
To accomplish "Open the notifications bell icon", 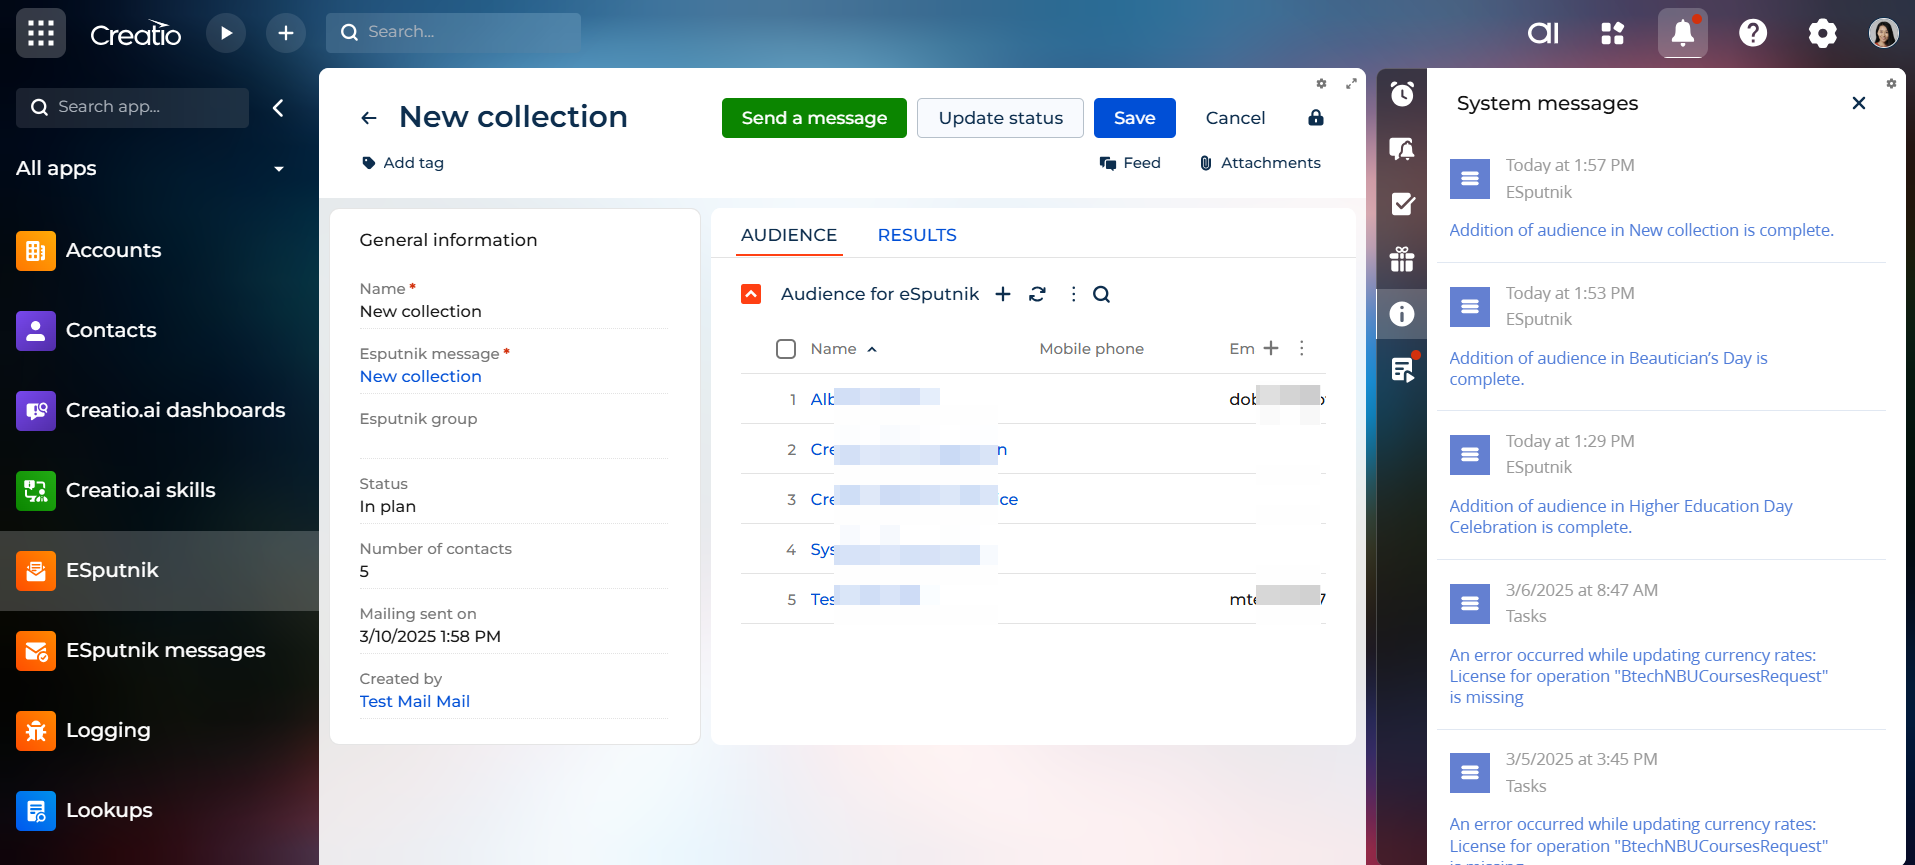I will coord(1683,33).
